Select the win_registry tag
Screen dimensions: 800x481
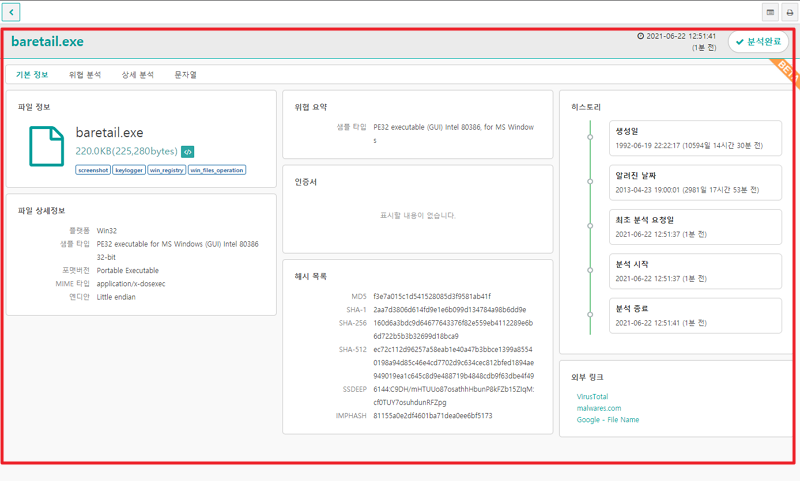[166, 170]
